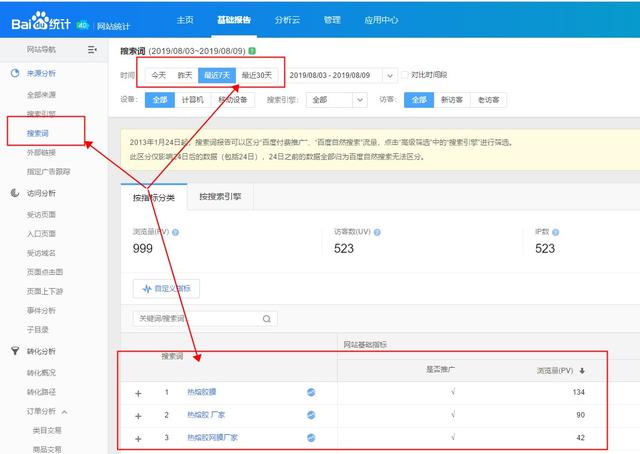Select the 计算机 device filter
This screenshot has height=454, width=640.
pos(193,100)
